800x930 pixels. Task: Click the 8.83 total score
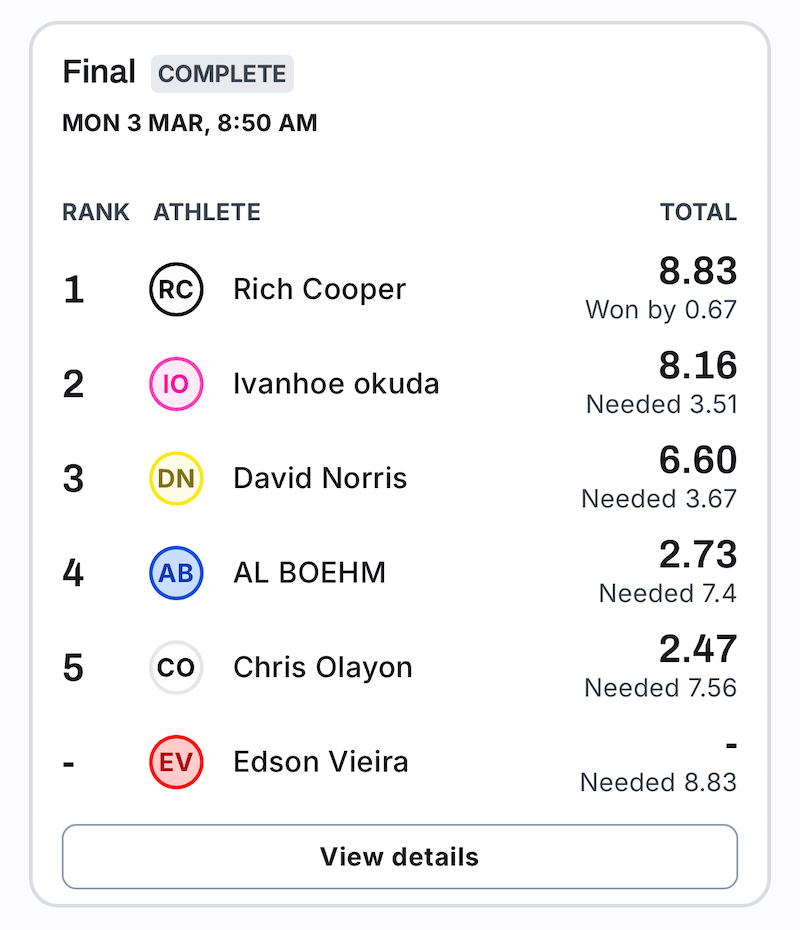[x=698, y=271]
